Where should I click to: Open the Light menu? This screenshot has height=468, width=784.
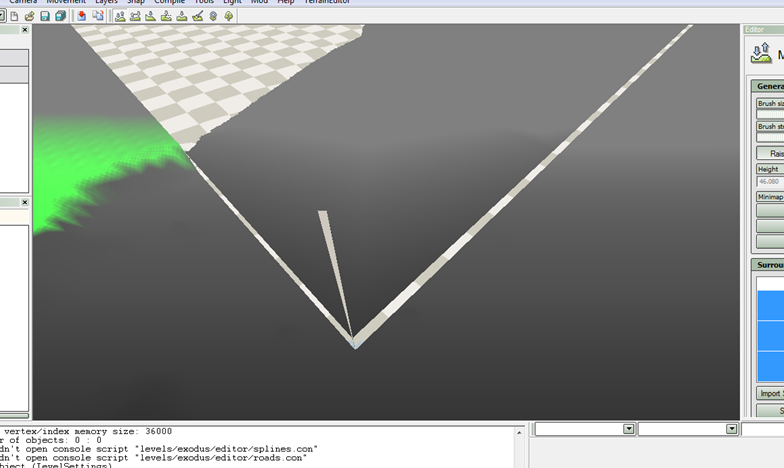(x=232, y=2)
